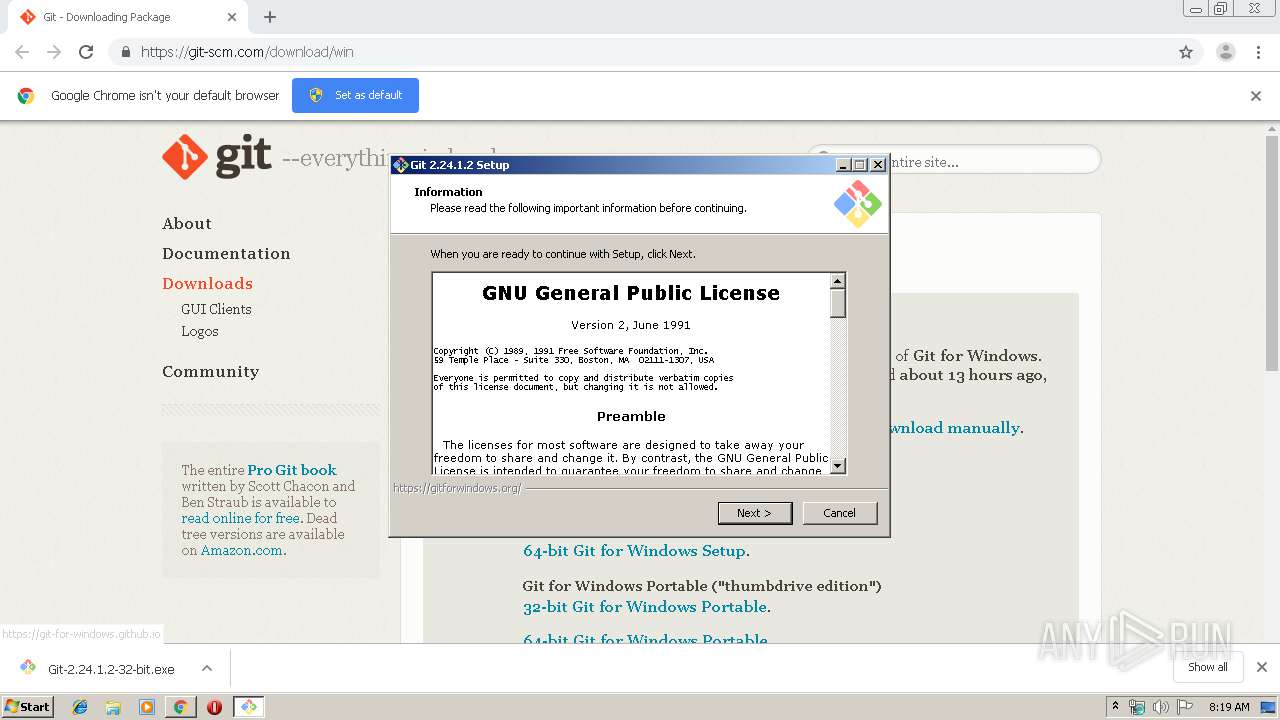This screenshot has height=720, width=1280.
Task: Open options for the Git-2.24.1.2-32-bit.exe download
Action: (207, 668)
